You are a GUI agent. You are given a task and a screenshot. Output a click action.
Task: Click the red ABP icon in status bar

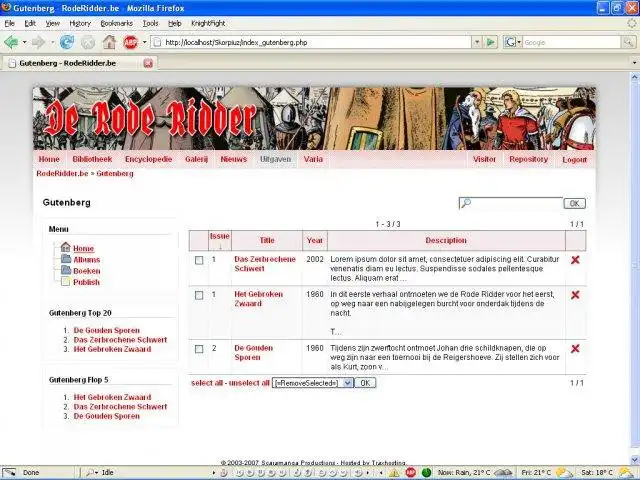411,473
